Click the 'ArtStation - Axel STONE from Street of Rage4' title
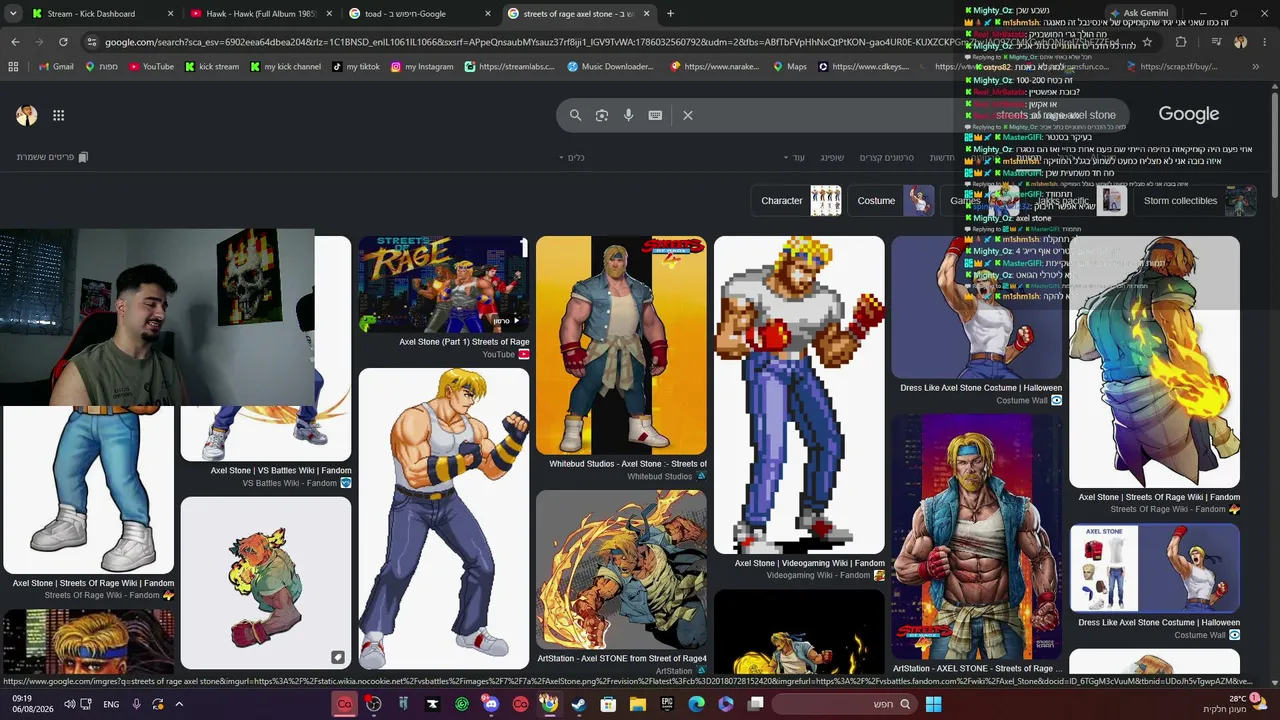The height and width of the screenshot is (720, 1280). [x=622, y=659]
